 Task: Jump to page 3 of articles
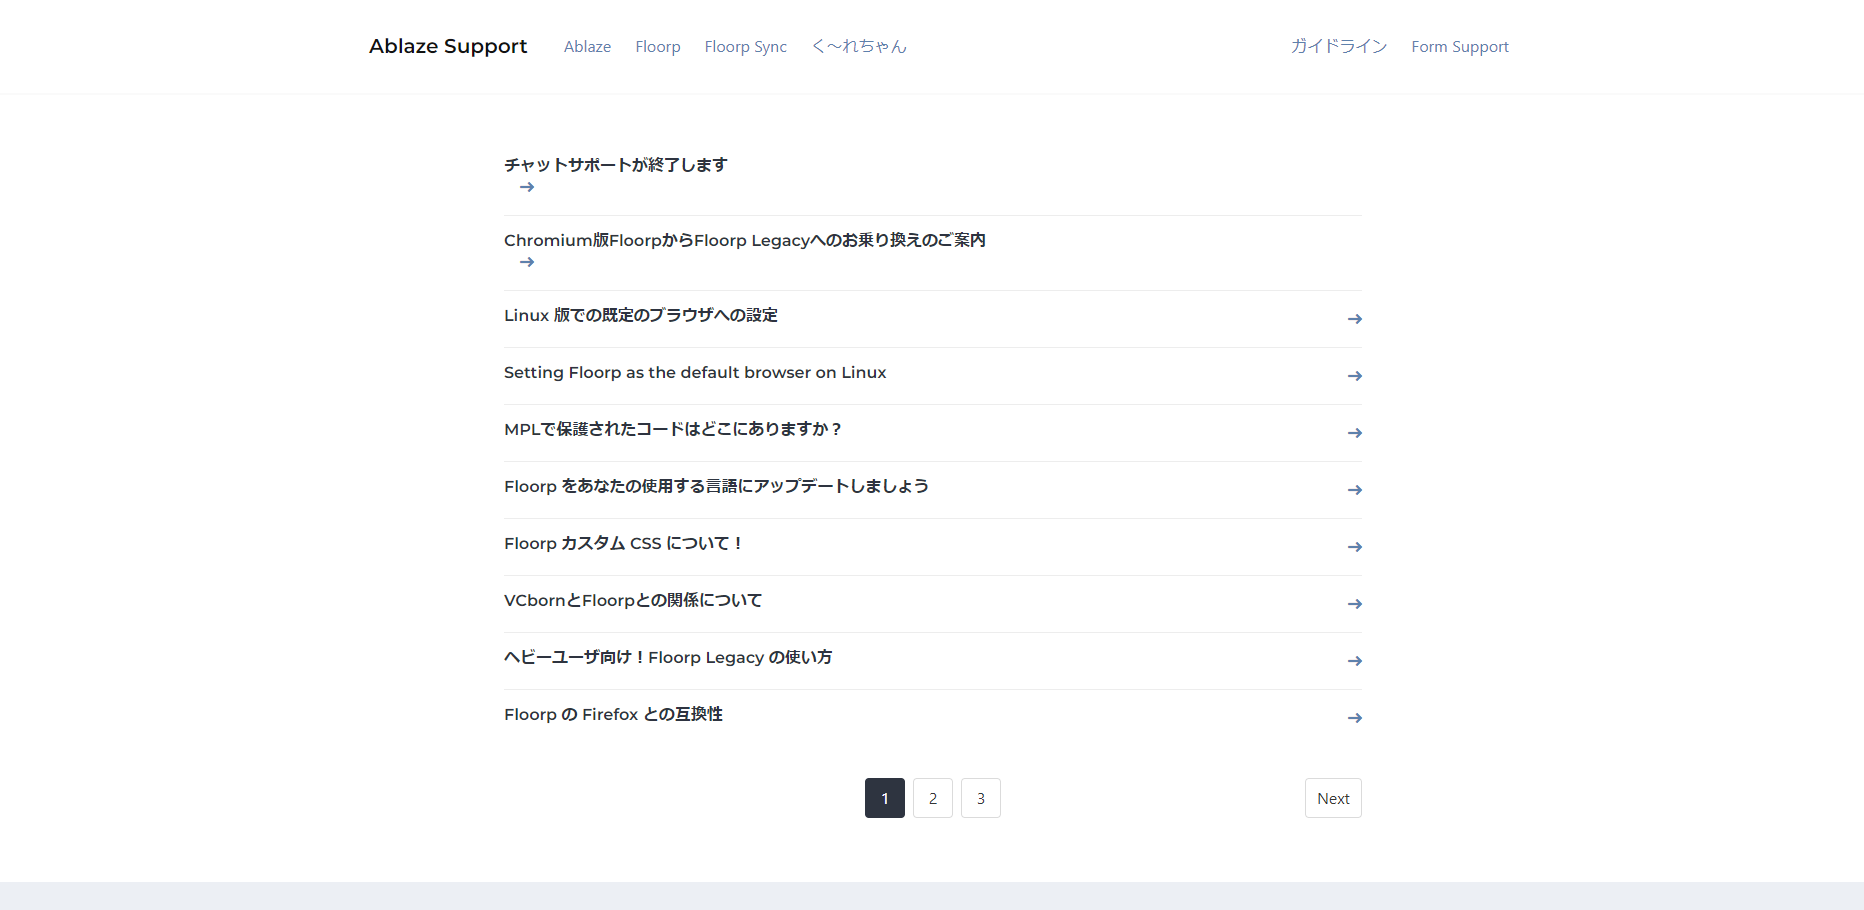coord(980,798)
